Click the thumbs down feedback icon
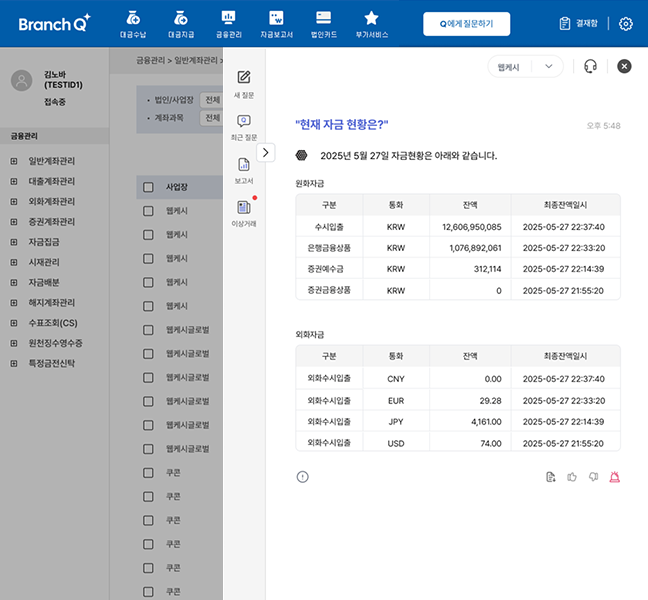The image size is (648, 600). [594, 477]
